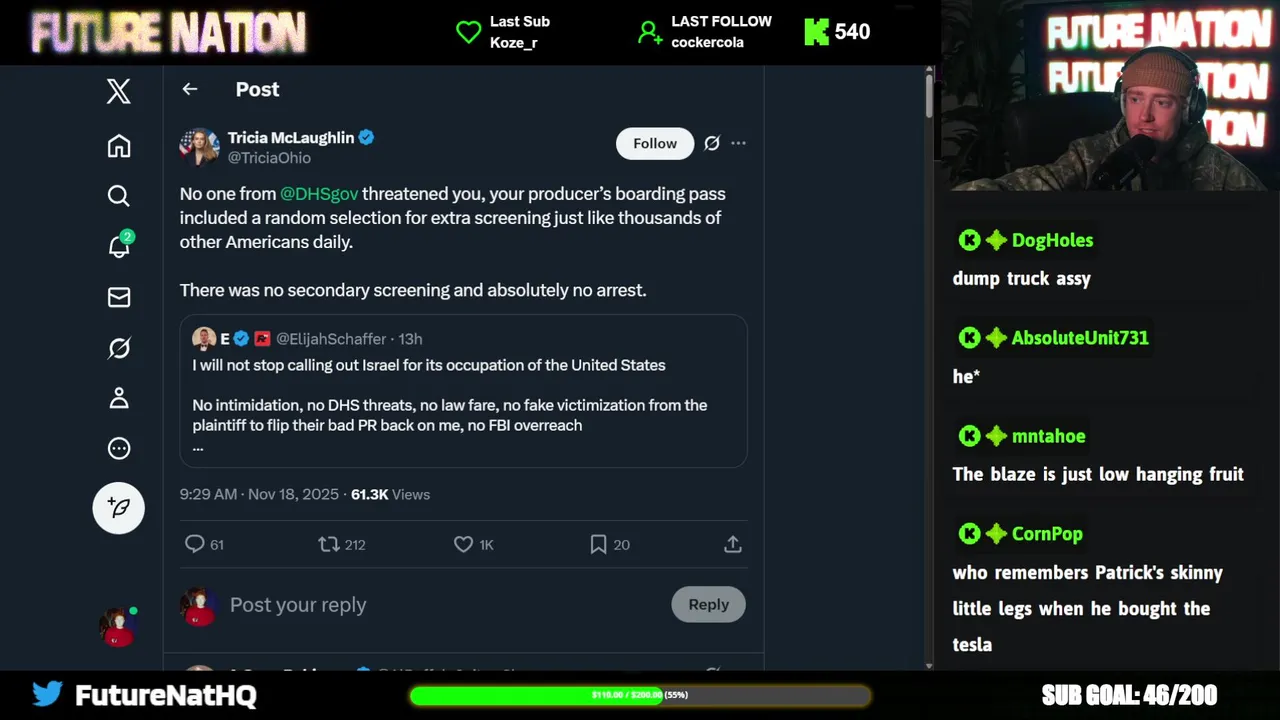Open the post's three-dot more menu
The width and height of the screenshot is (1280, 720).
tap(738, 144)
